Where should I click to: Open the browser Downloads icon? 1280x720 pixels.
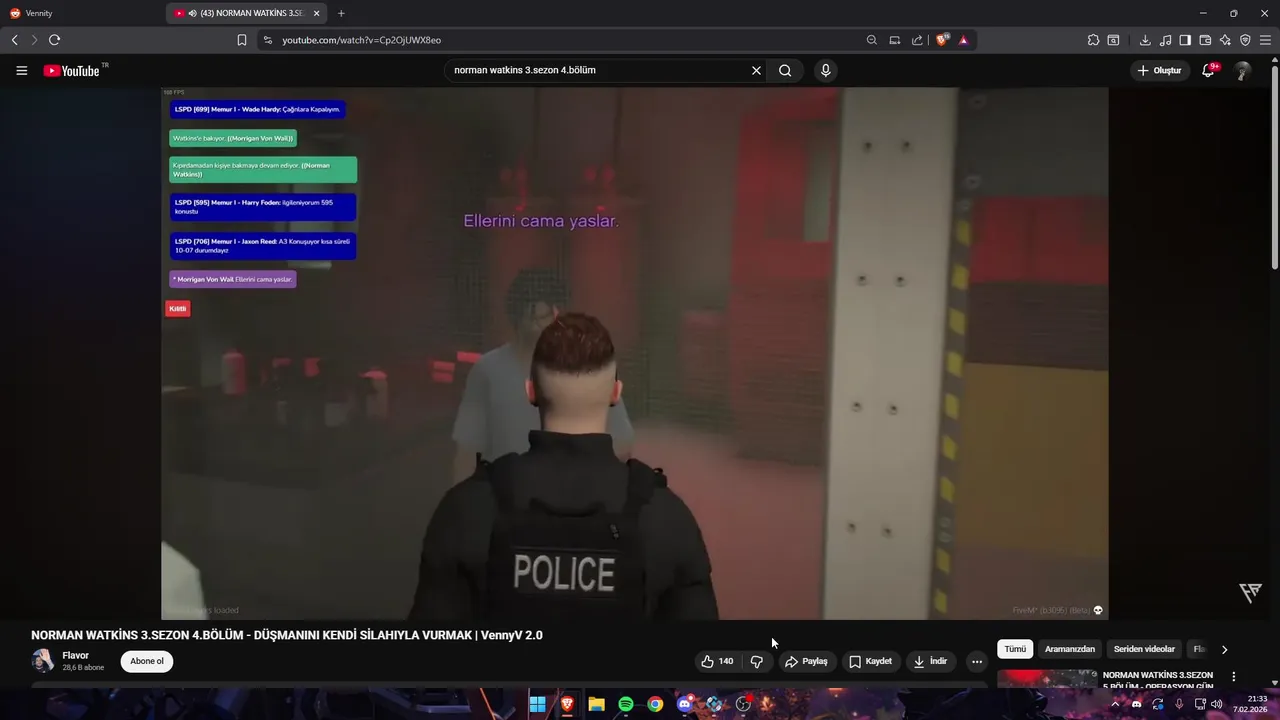[x=1145, y=40]
